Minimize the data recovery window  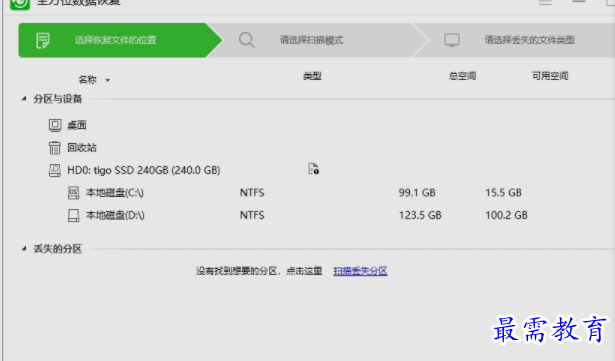[x=579, y=2]
